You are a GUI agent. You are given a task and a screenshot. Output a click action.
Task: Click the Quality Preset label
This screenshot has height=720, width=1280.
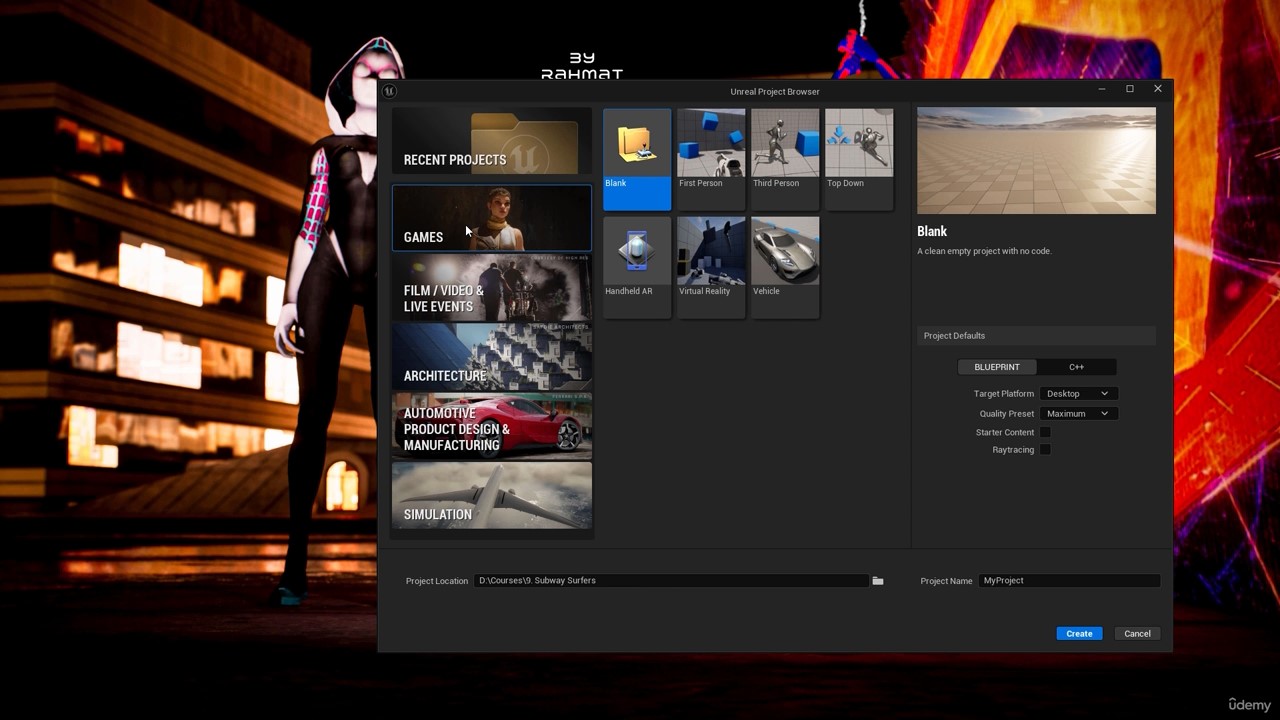(1007, 414)
